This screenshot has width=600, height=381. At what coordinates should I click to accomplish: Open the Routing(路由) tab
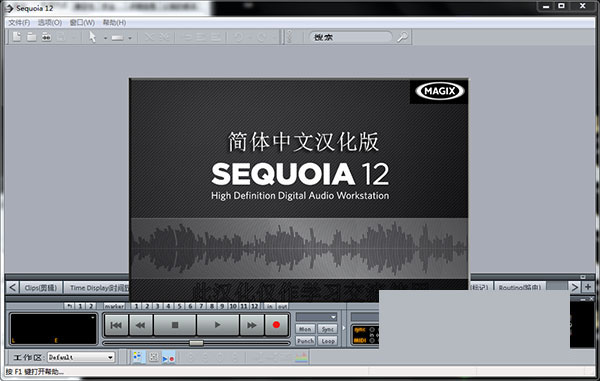[x=519, y=287]
